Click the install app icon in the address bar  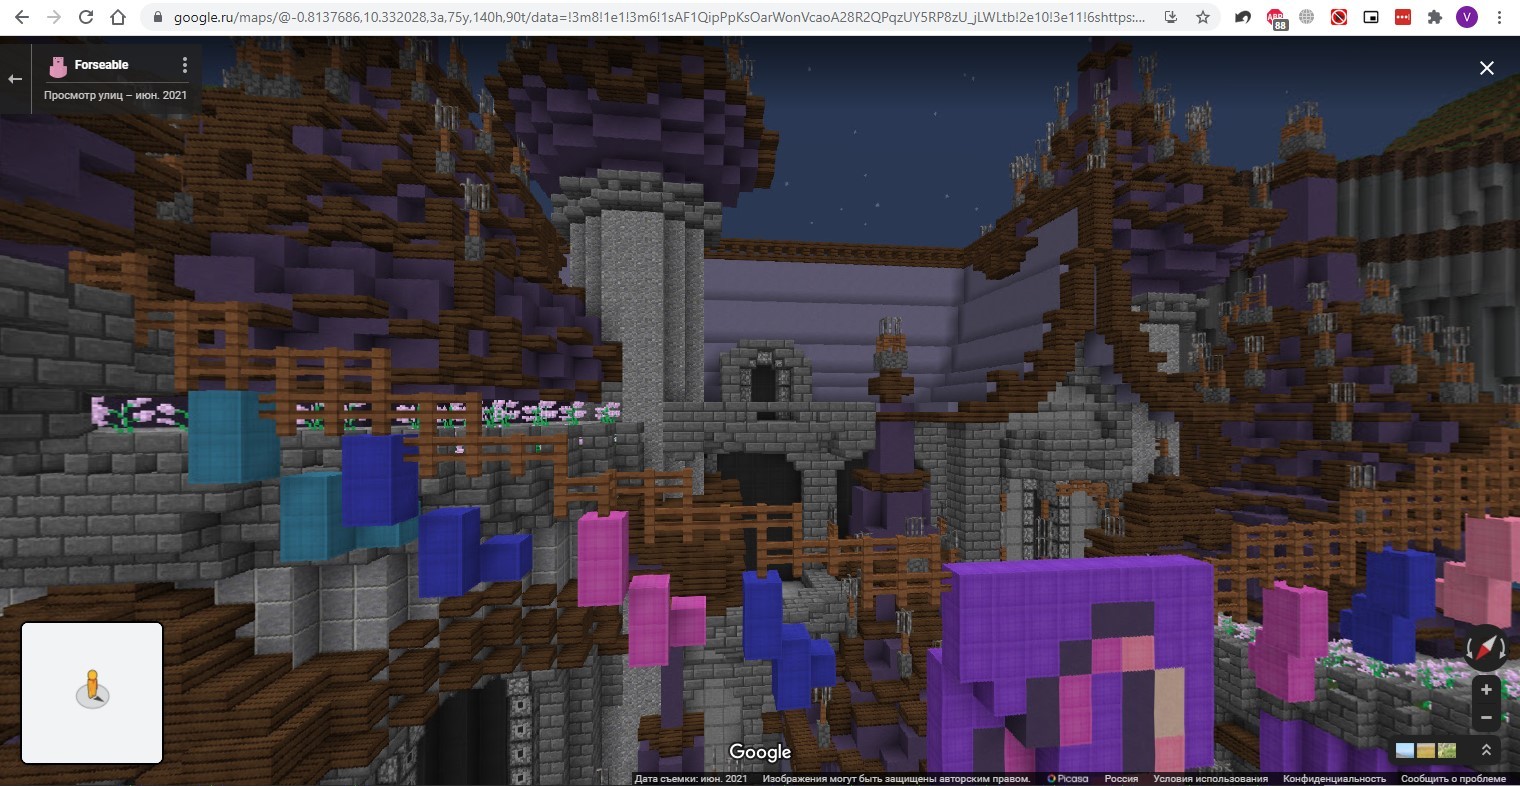pyautogui.click(x=1171, y=18)
